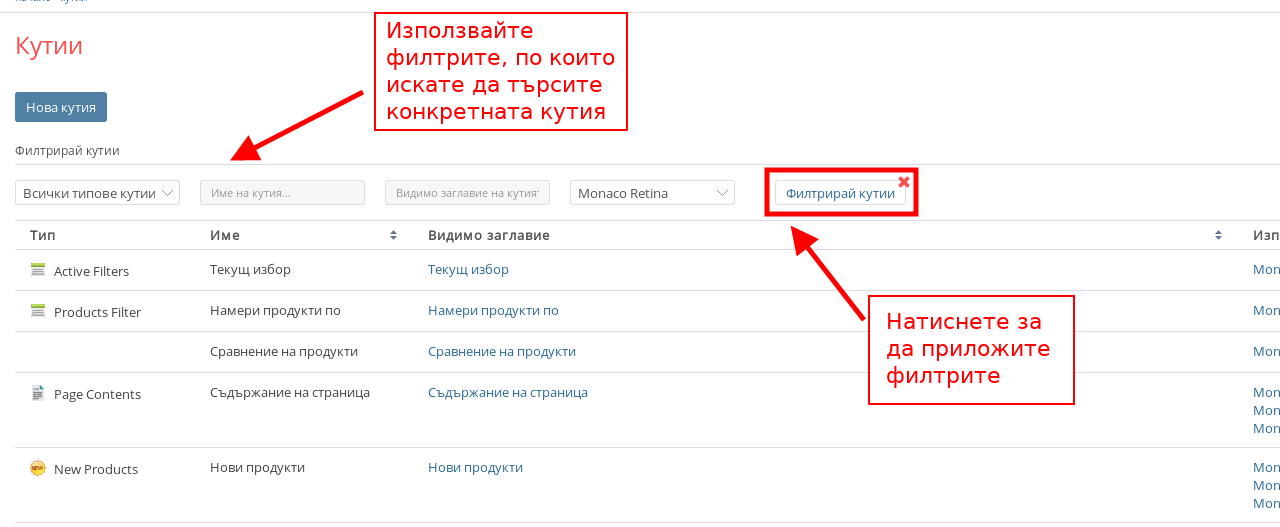Viewport: 1280px width, 527px height.
Task: Open the Текущ избор link
Action: click(468, 270)
